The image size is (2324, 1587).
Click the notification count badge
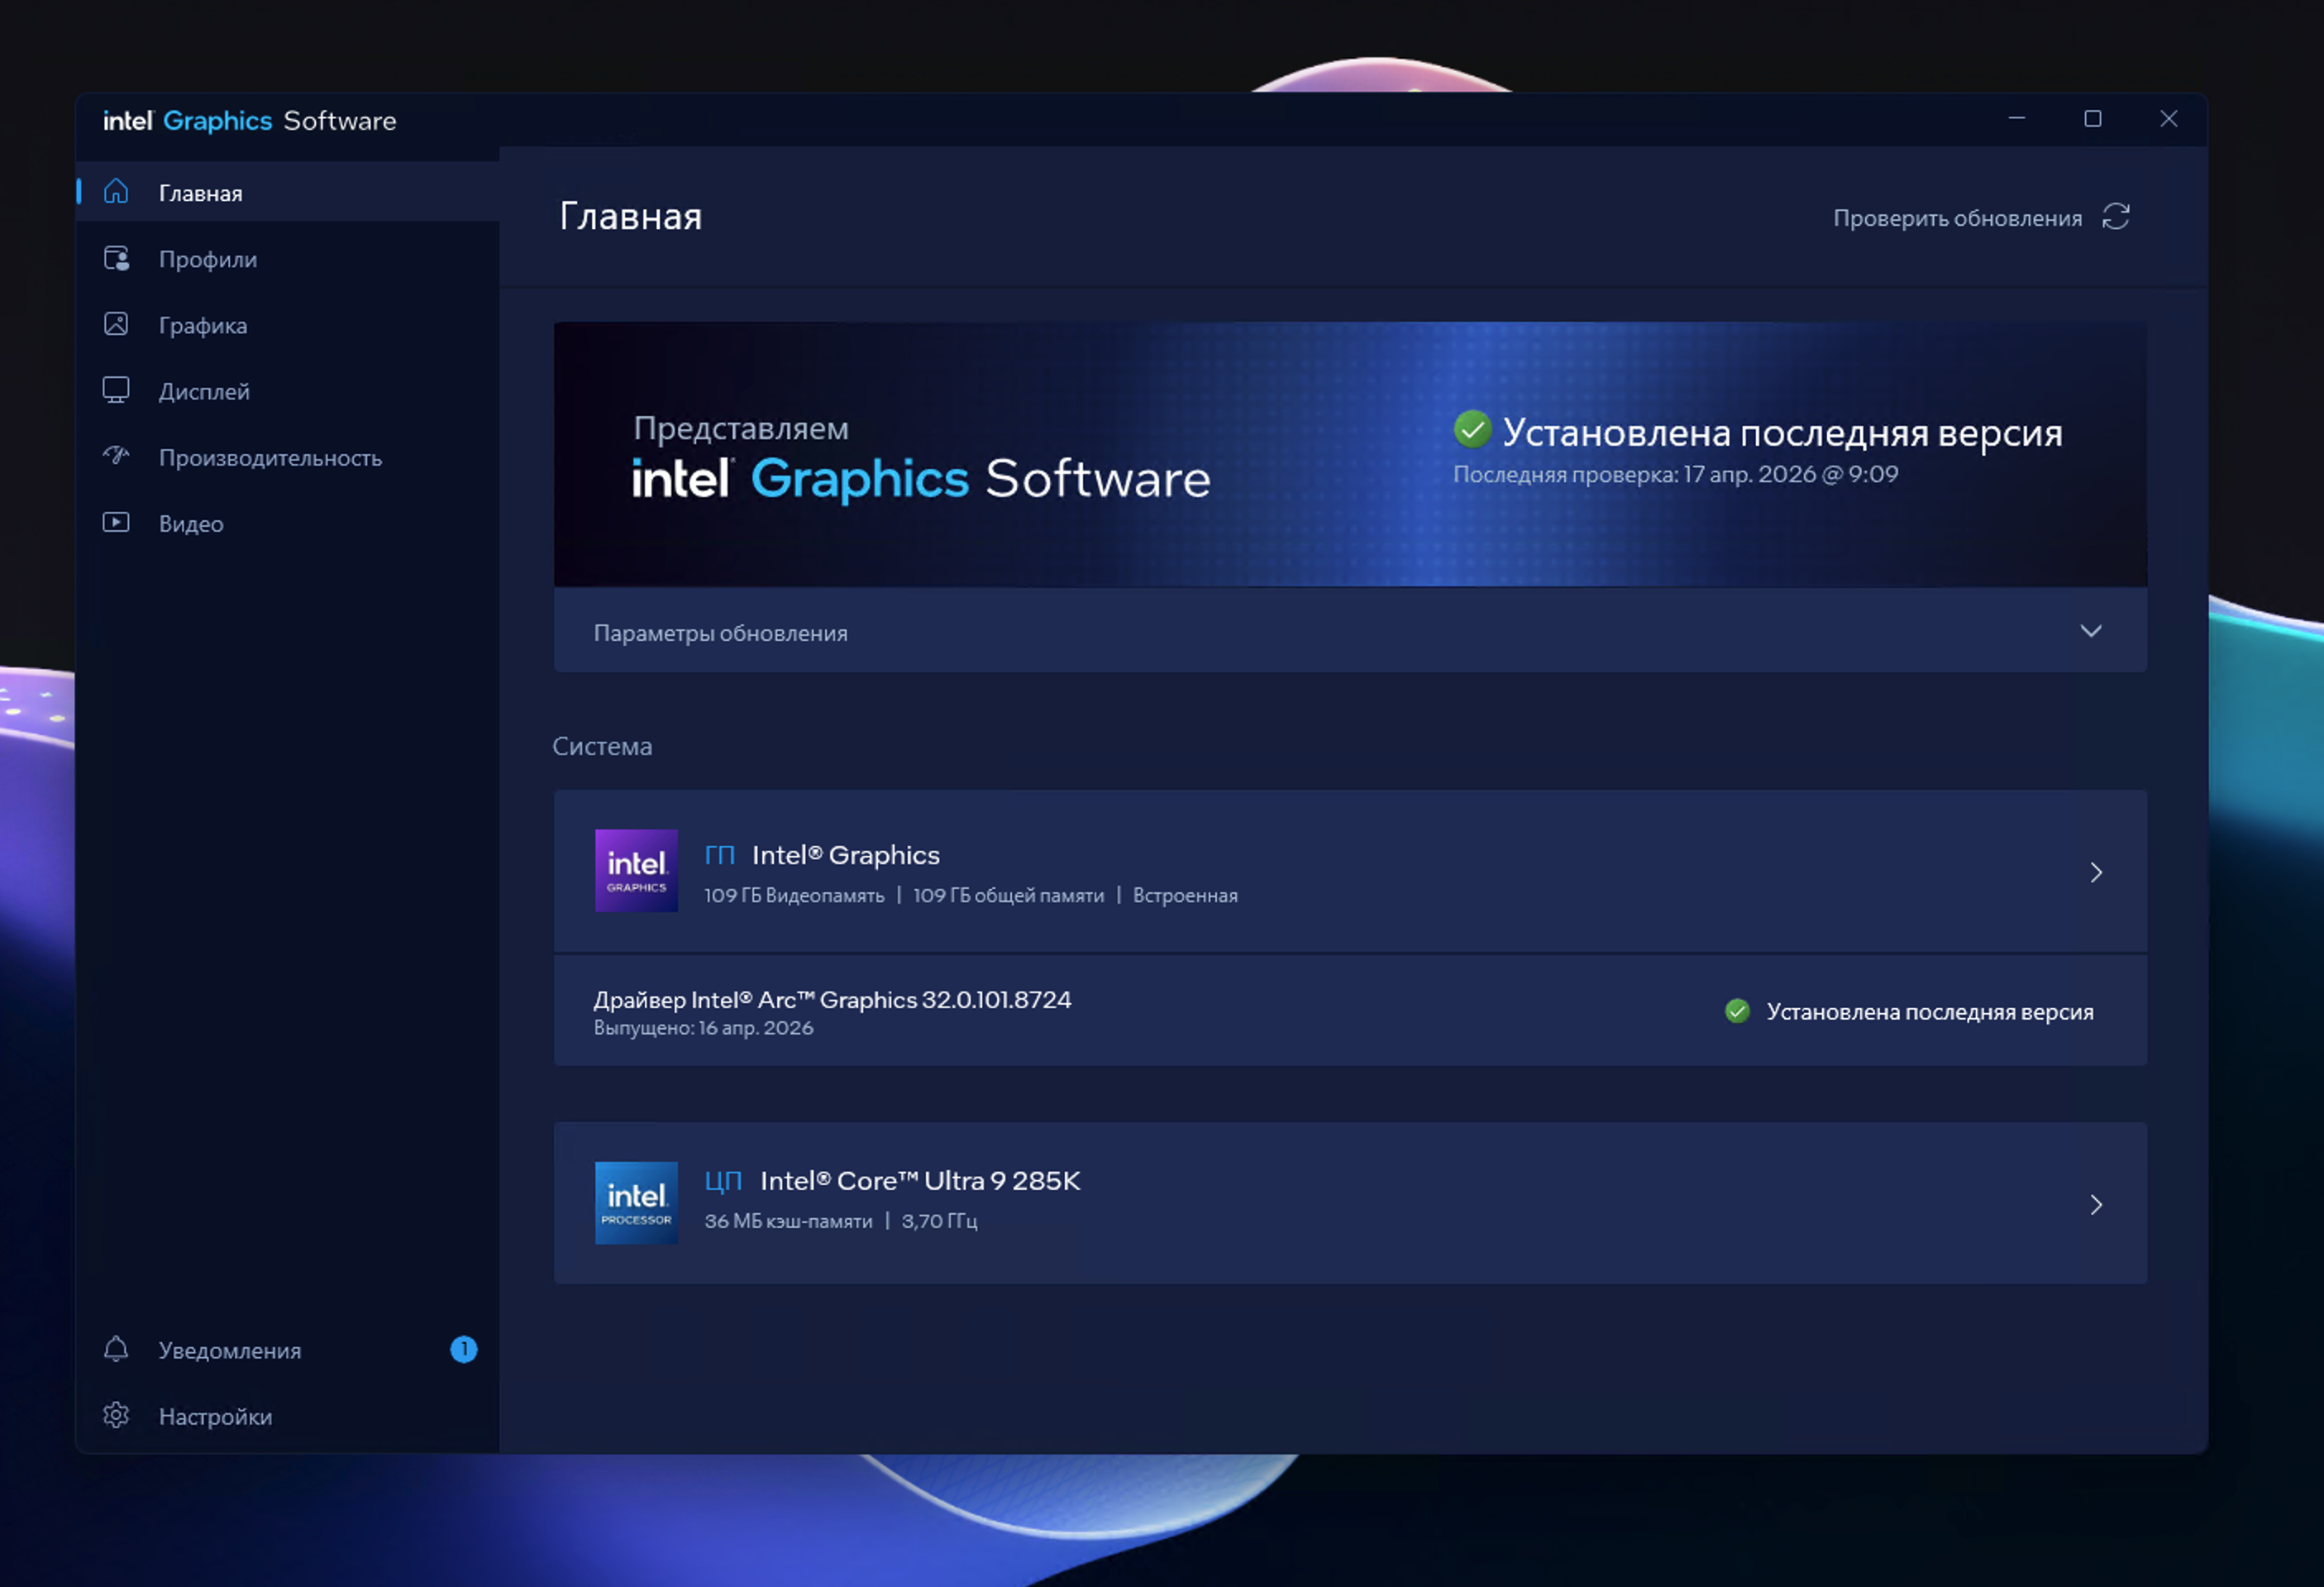(x=463, y=1349)
